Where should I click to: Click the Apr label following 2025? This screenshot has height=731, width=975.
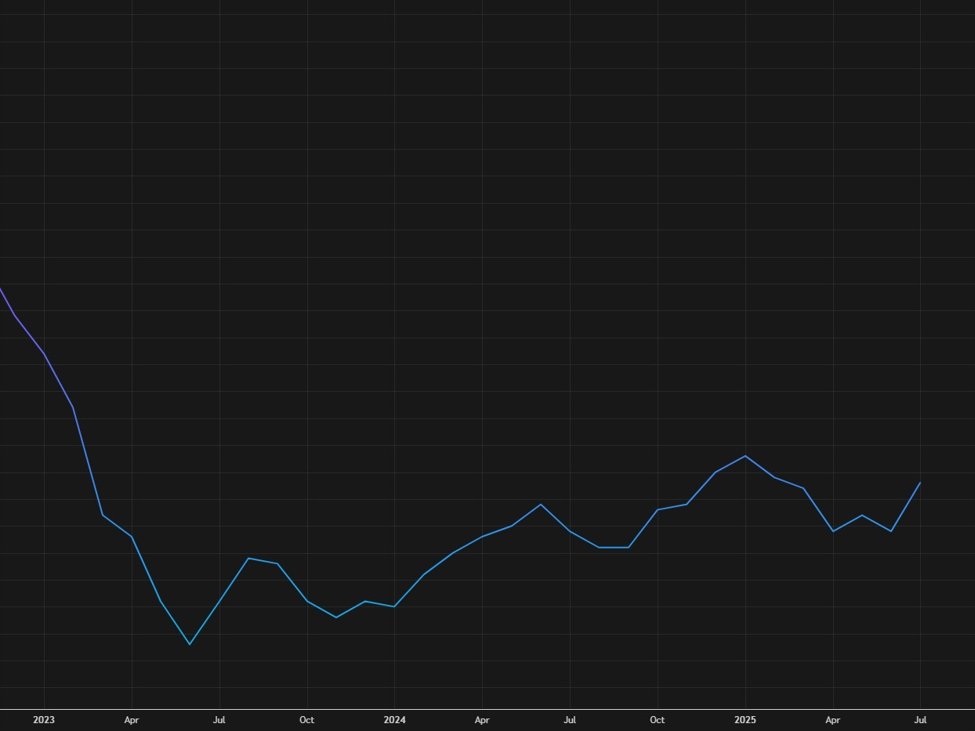point(833,720)
